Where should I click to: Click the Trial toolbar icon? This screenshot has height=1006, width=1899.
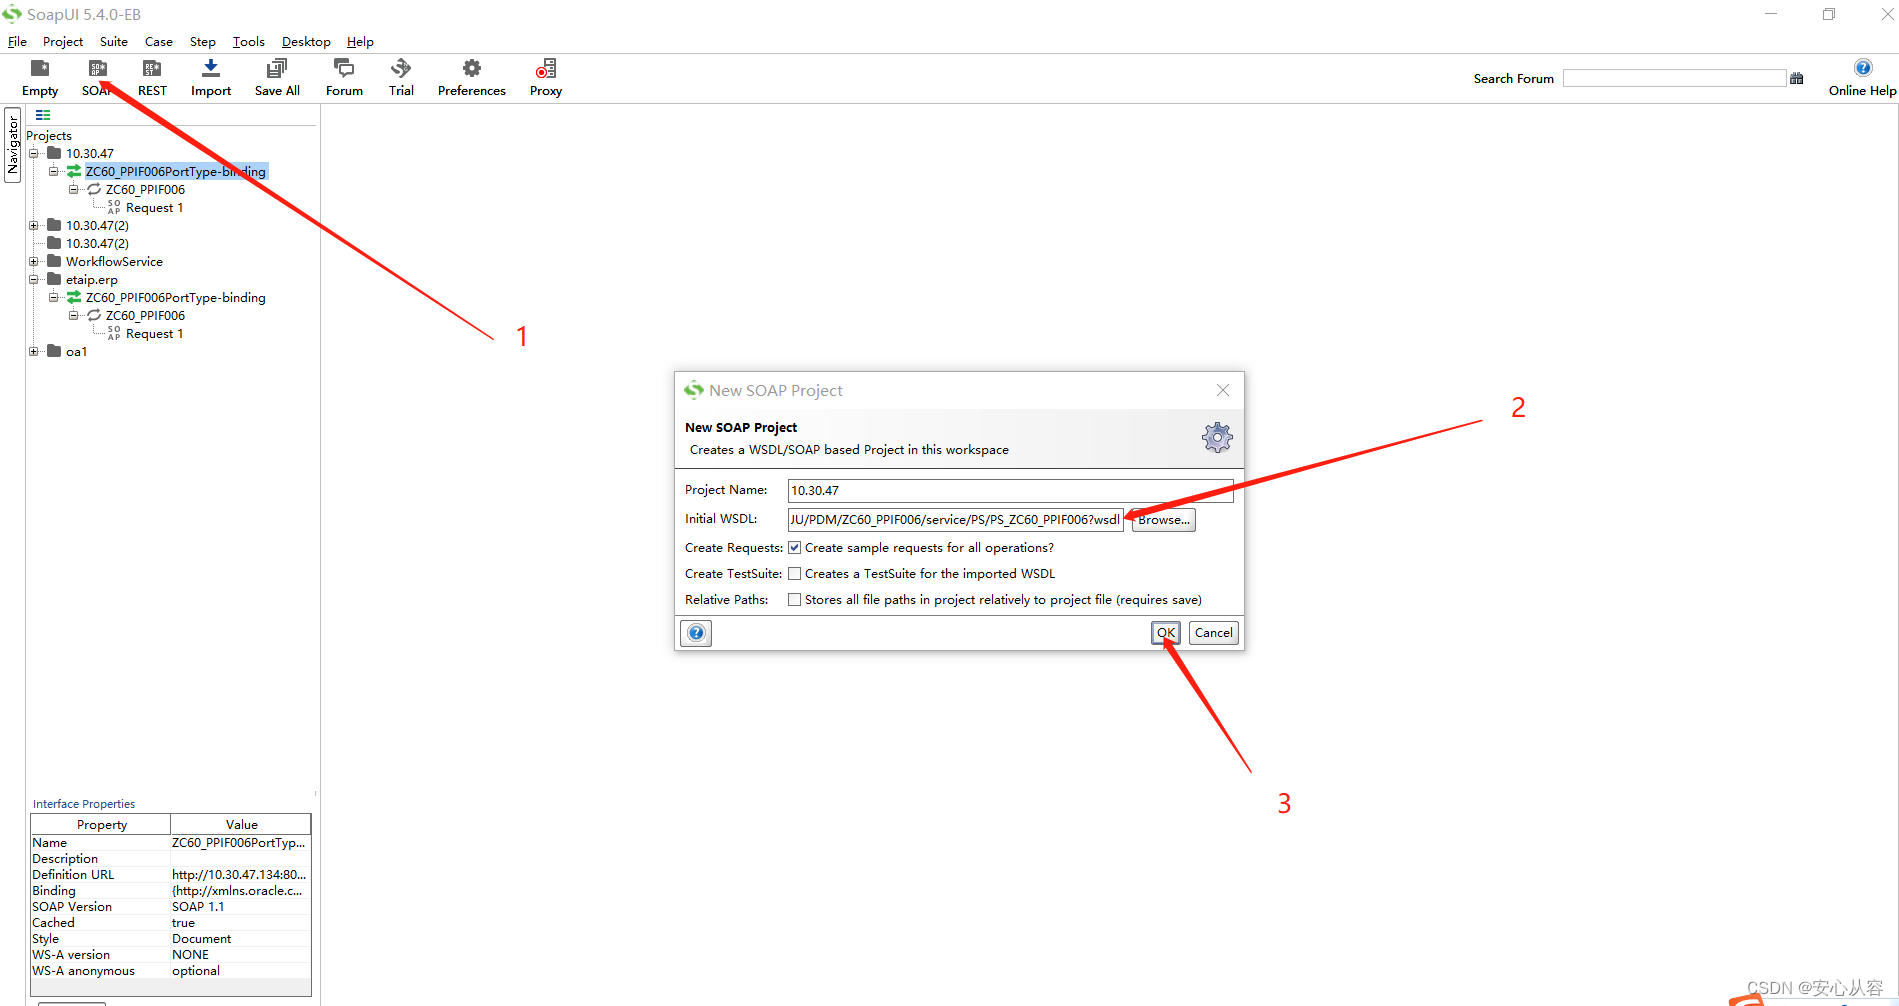[x=401, y=68]
